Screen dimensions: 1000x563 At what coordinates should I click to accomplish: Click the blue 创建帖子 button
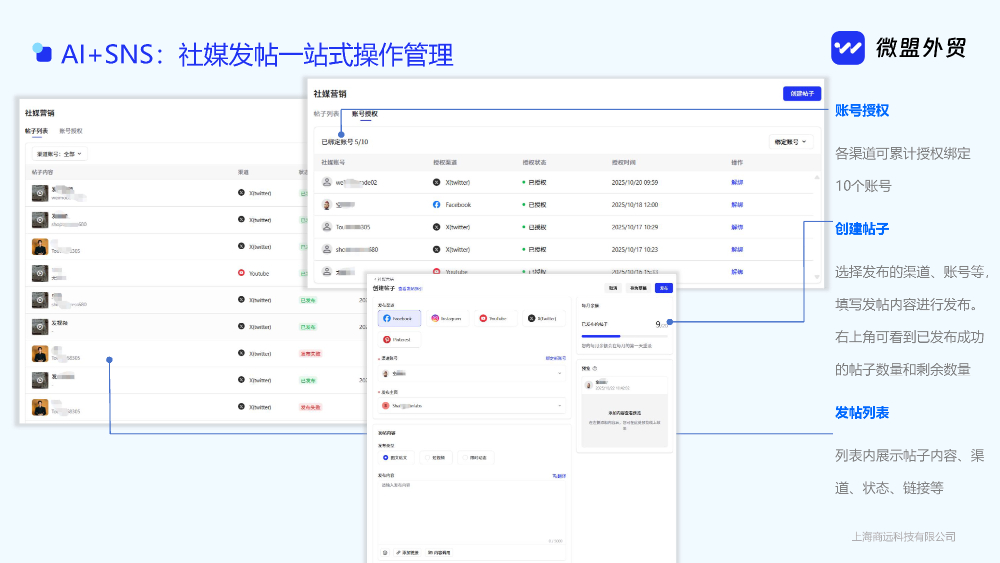[x=802, y=94]
